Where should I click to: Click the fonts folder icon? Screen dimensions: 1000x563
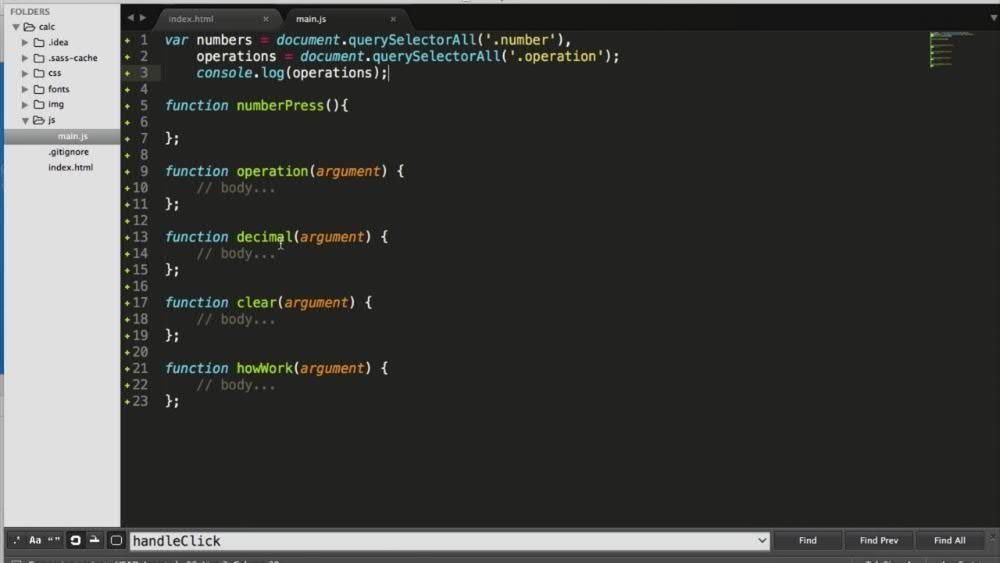pos(39,89)
